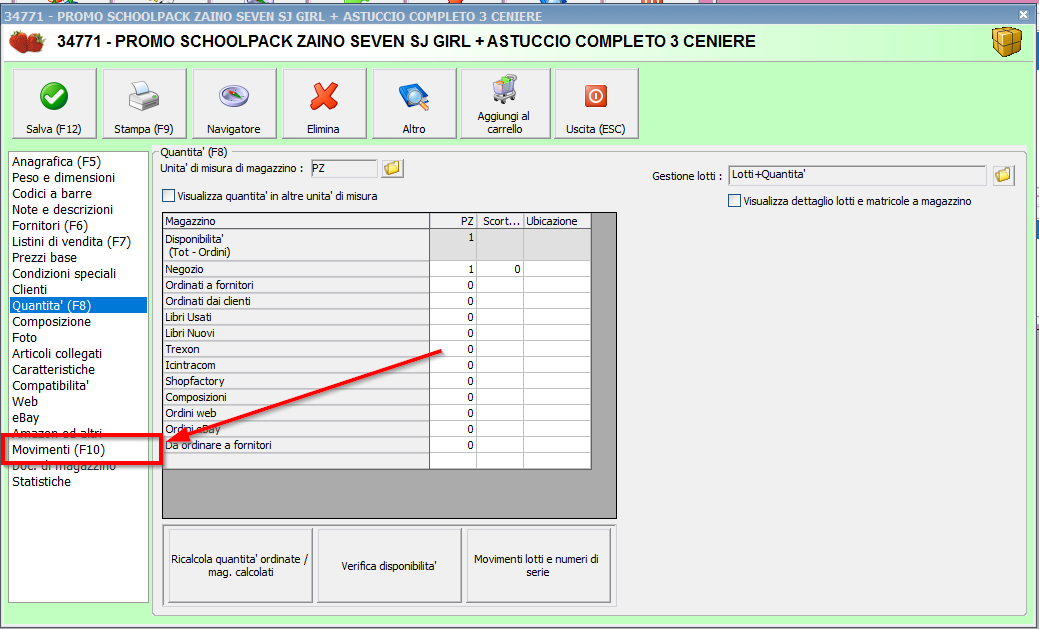1039x629 pixels.
Task: Click the Salva (F12) green checkmark button
Action: point(54,103)
